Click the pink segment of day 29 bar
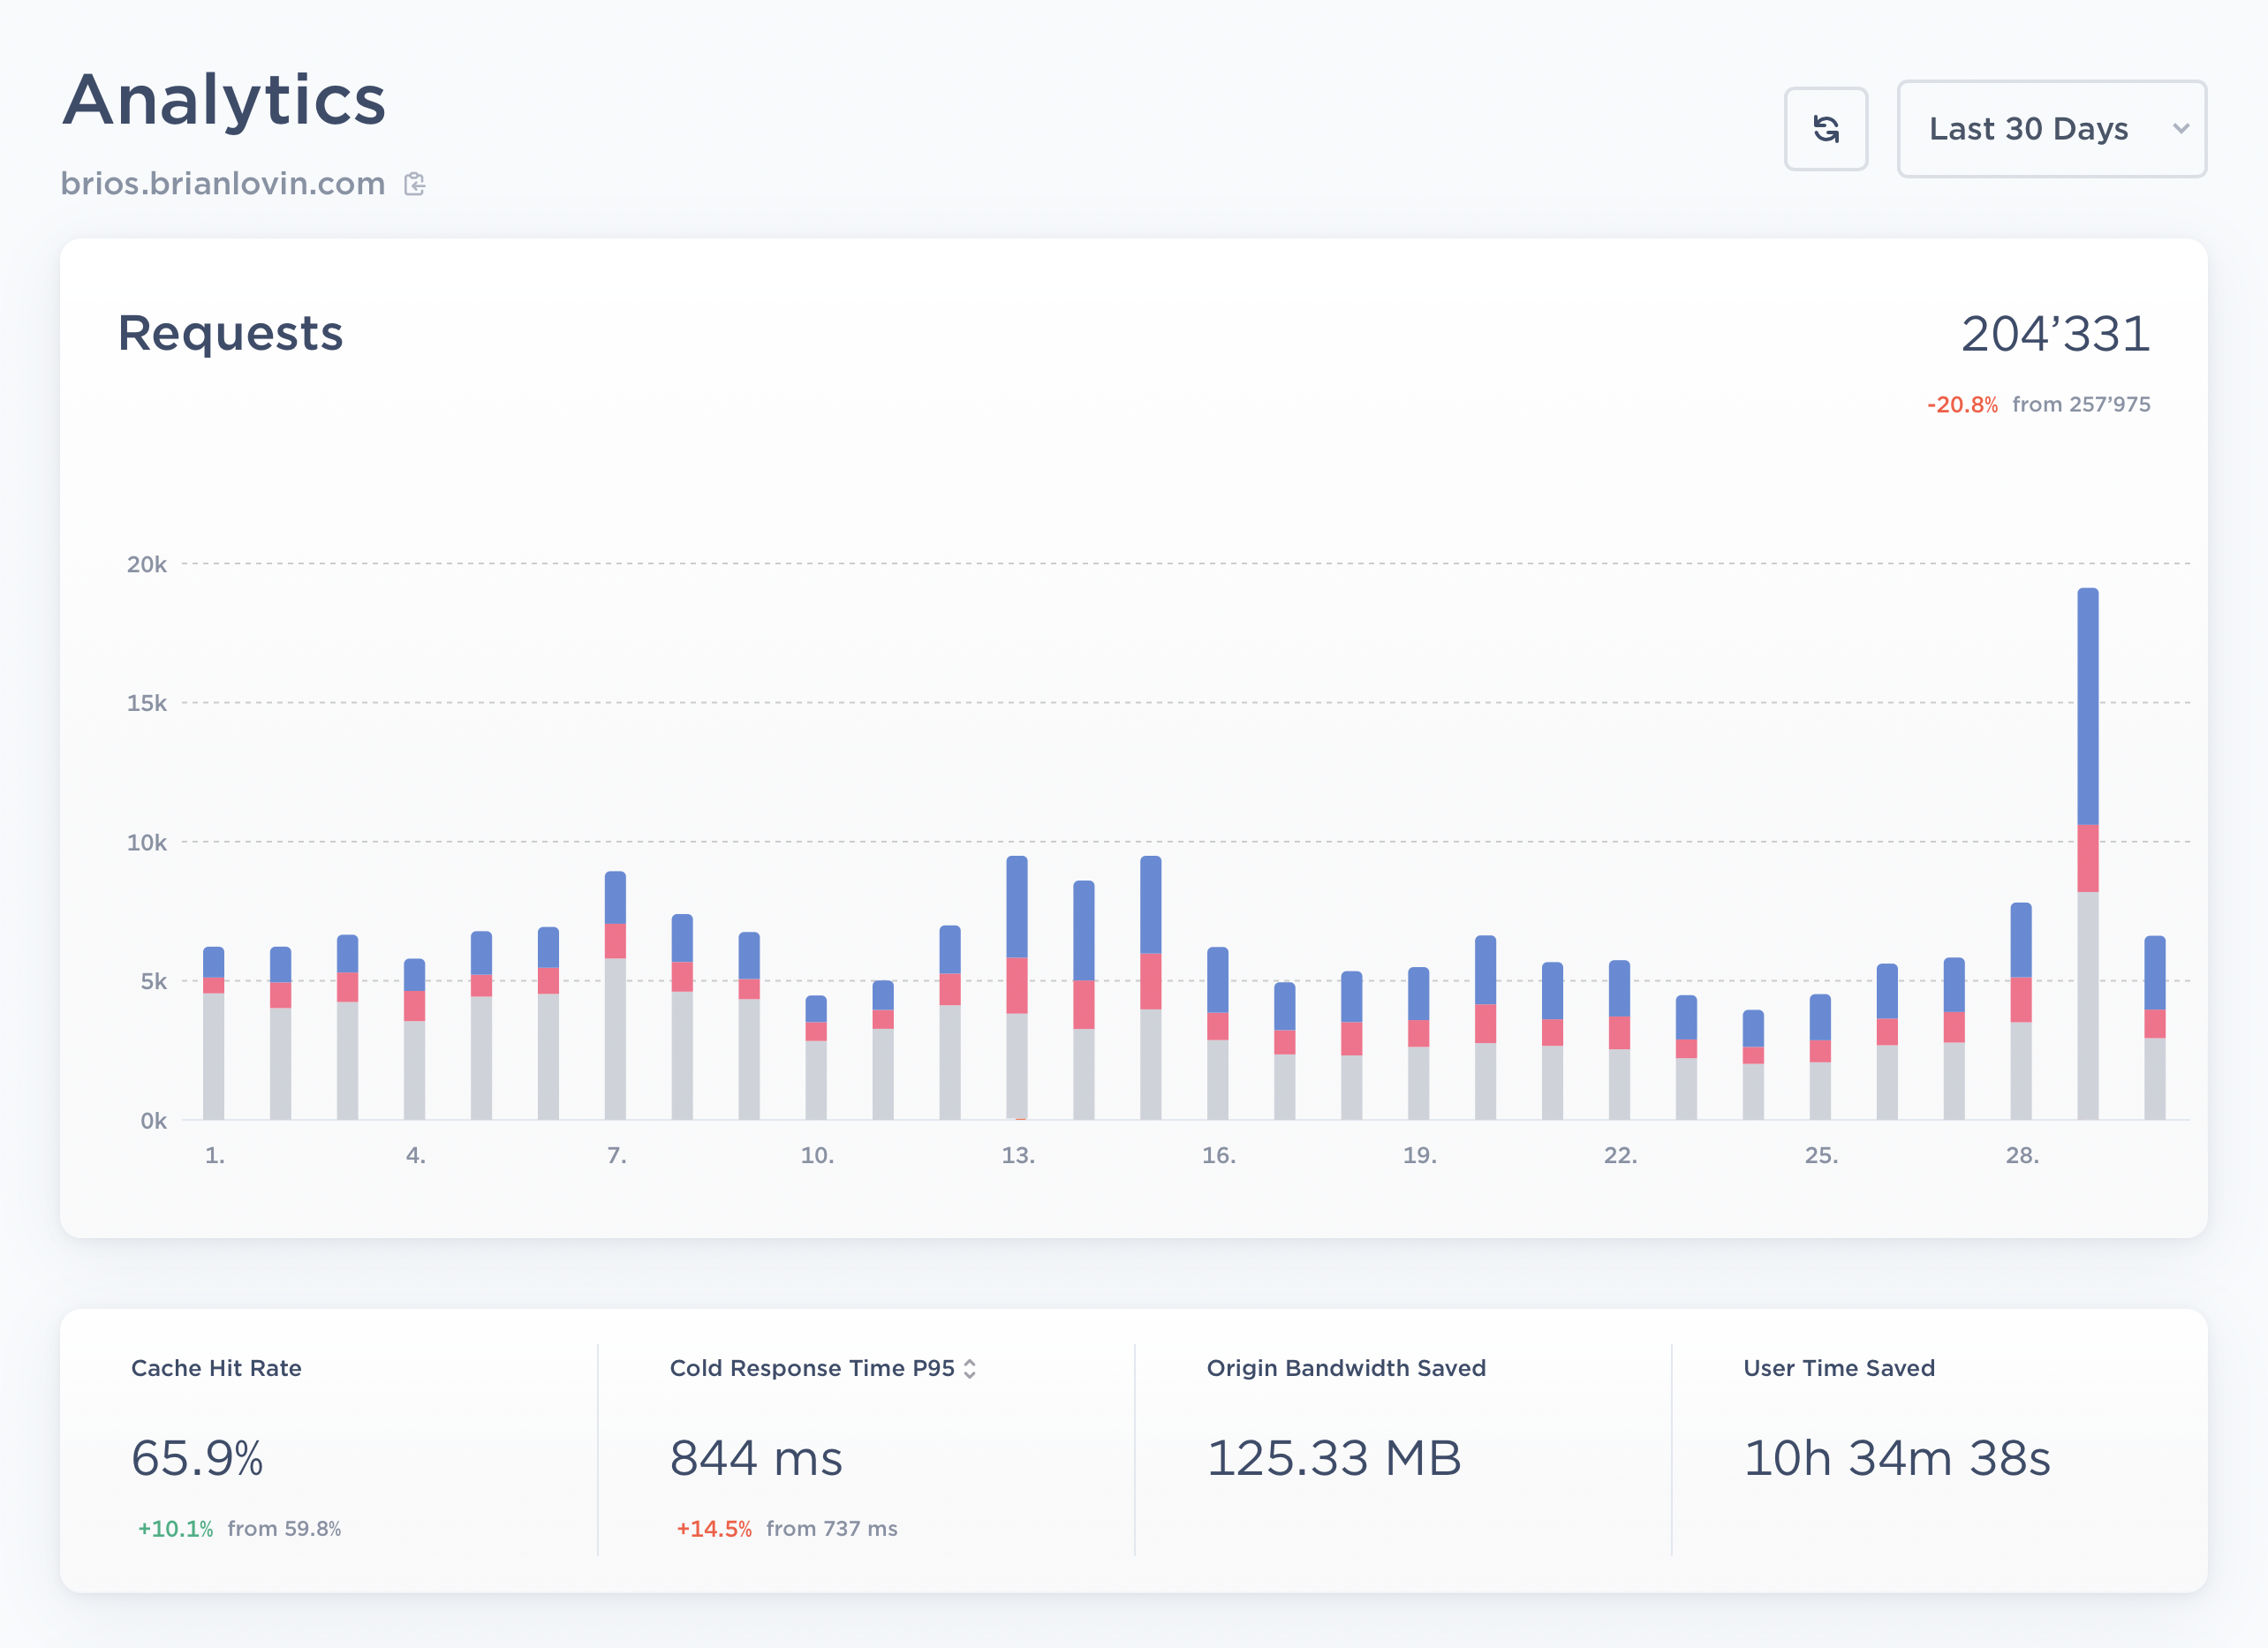The width and height of the screenshot is (2268, 1648). point(2087,858)
